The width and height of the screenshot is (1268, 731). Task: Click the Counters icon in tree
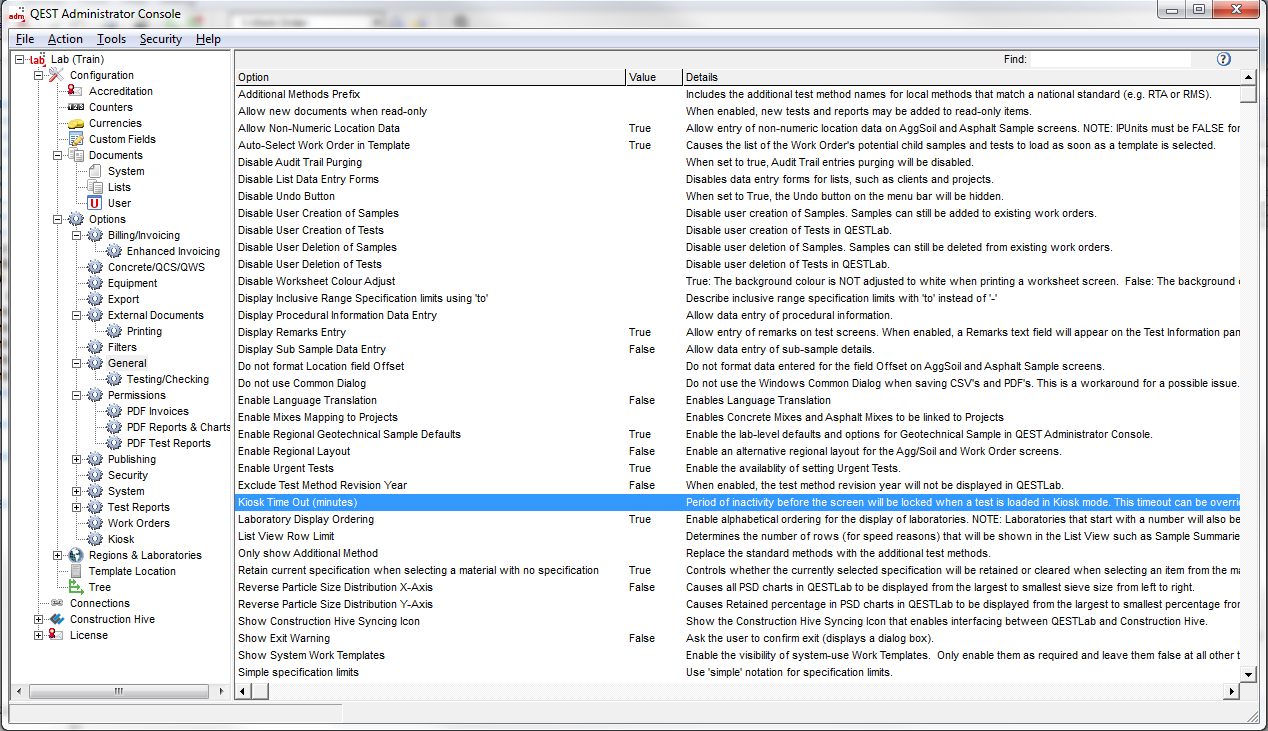click(76, 107)
